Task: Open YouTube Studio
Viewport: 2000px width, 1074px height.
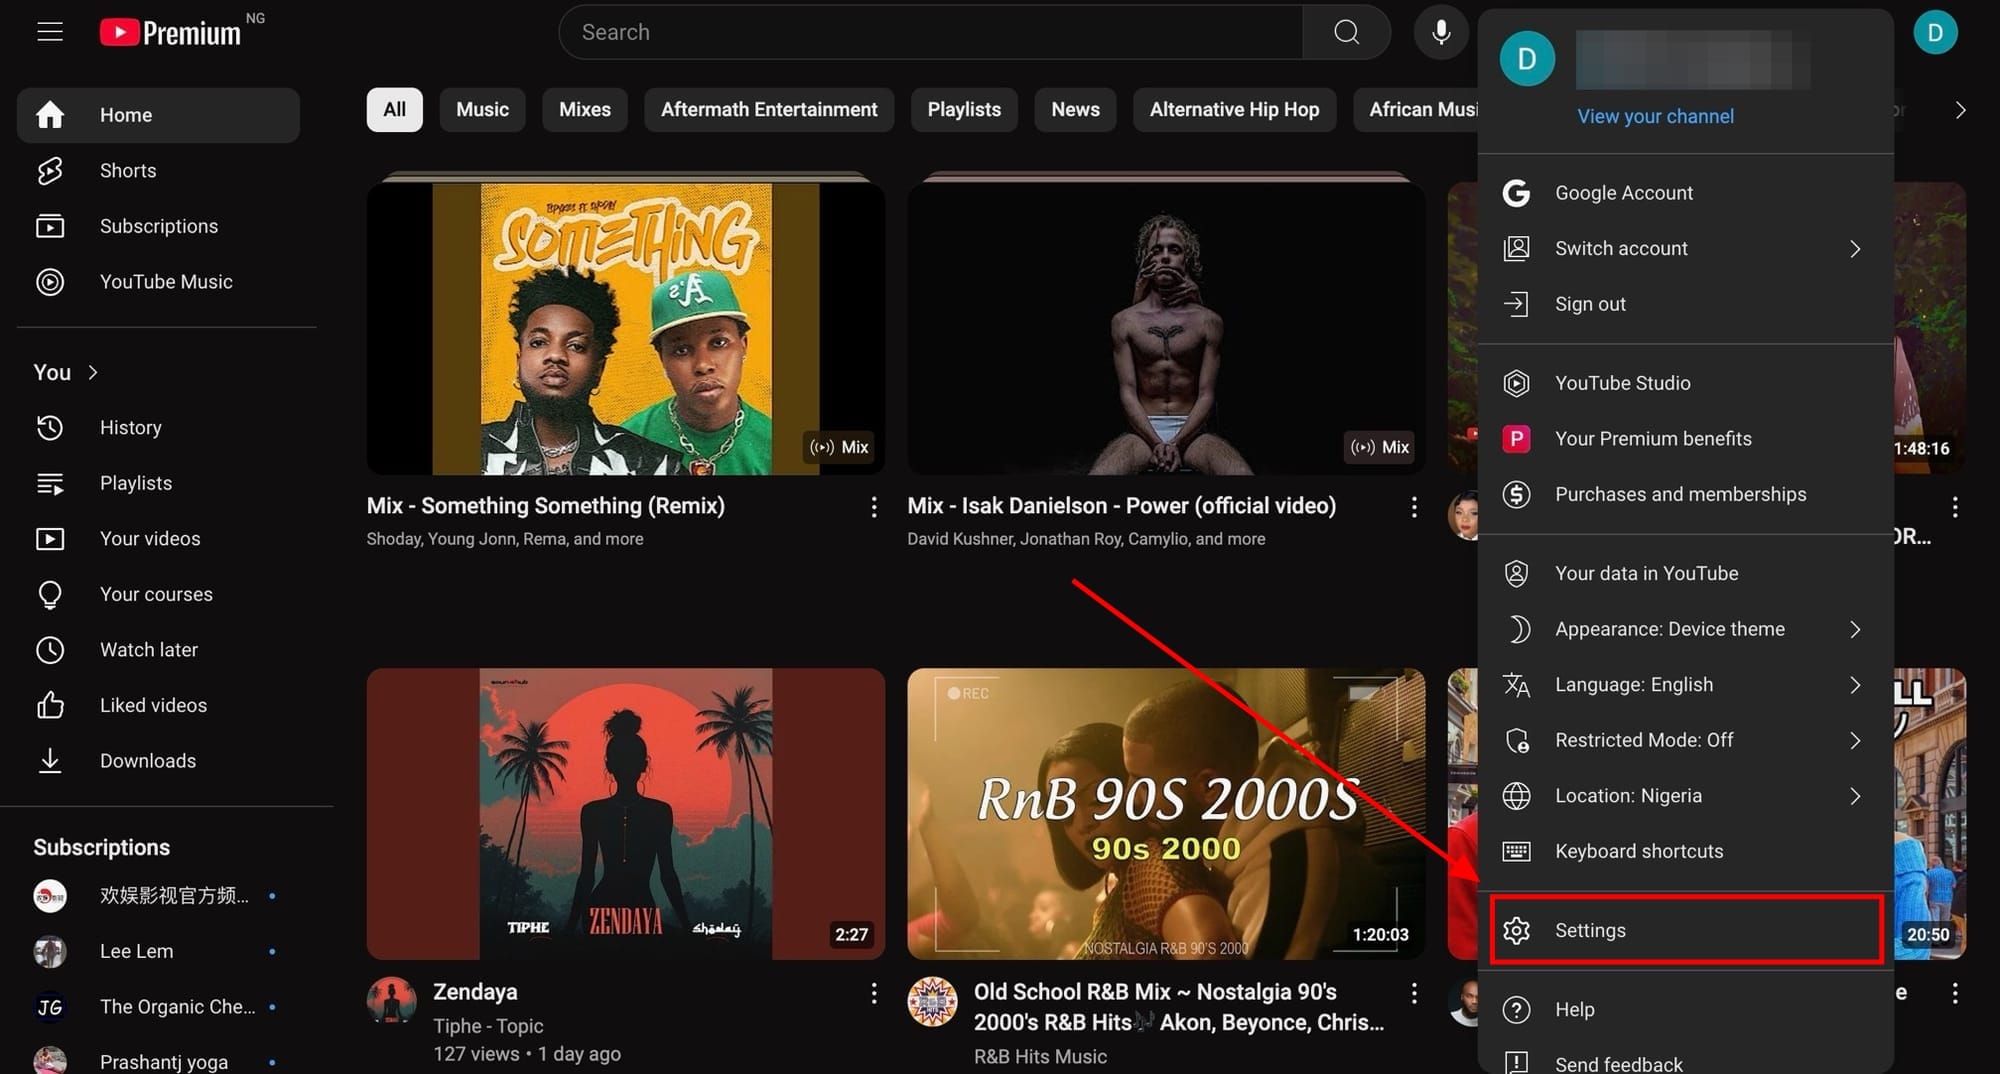Action: 1685,383
